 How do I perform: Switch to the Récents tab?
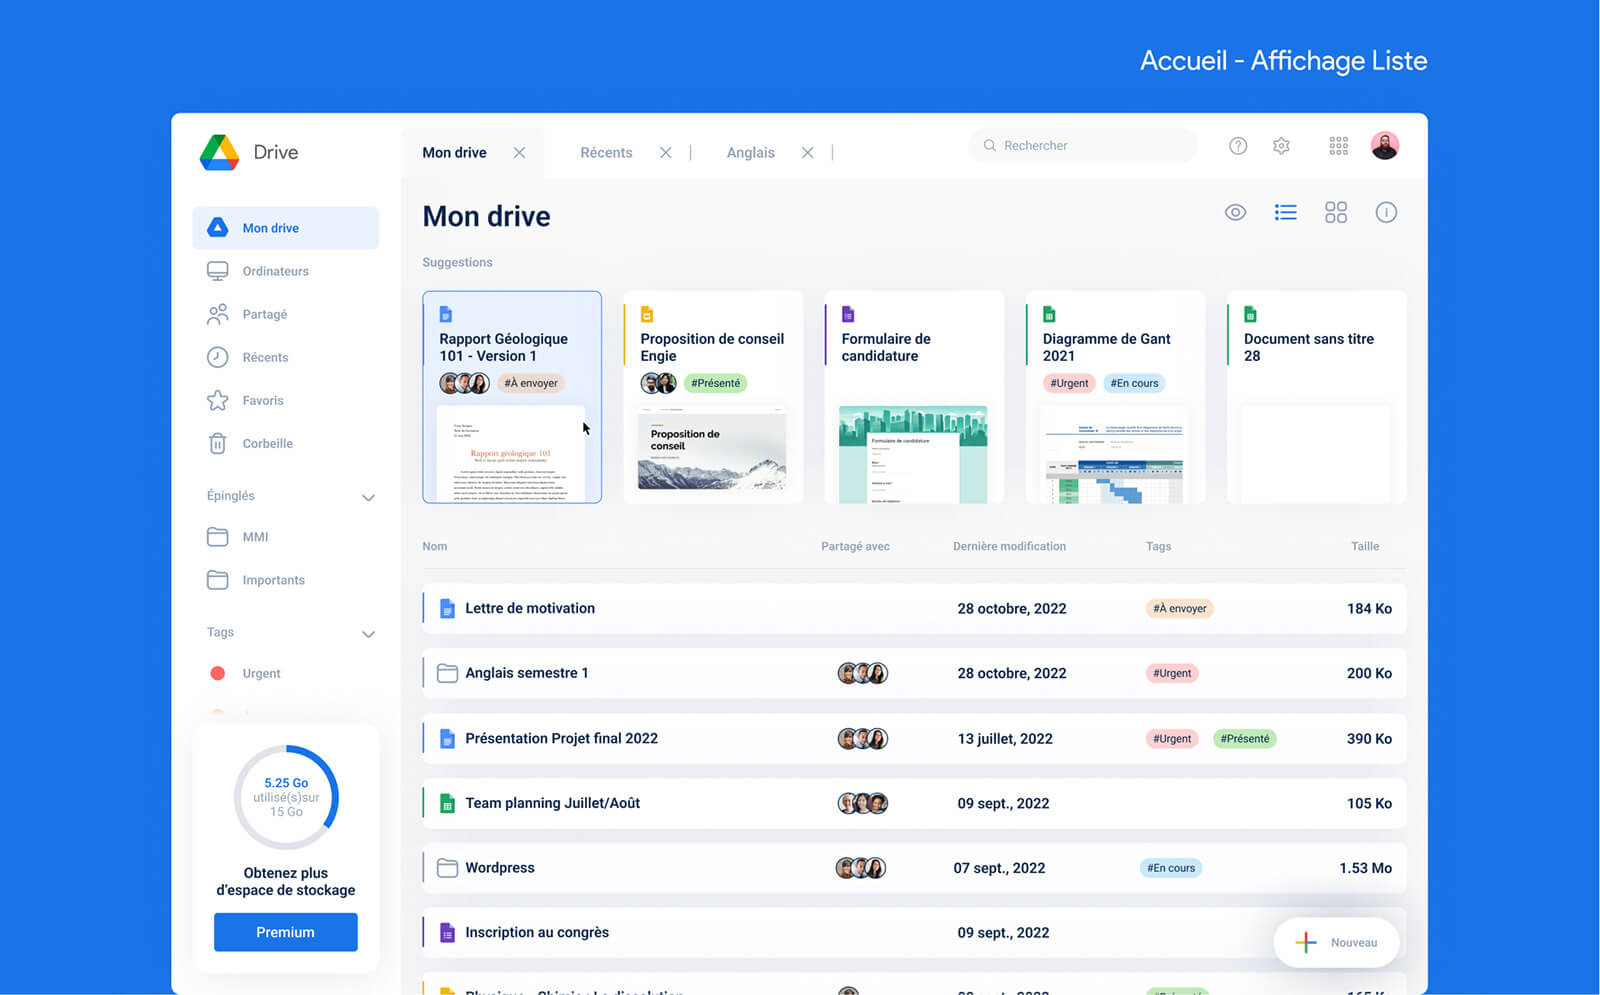606,153
